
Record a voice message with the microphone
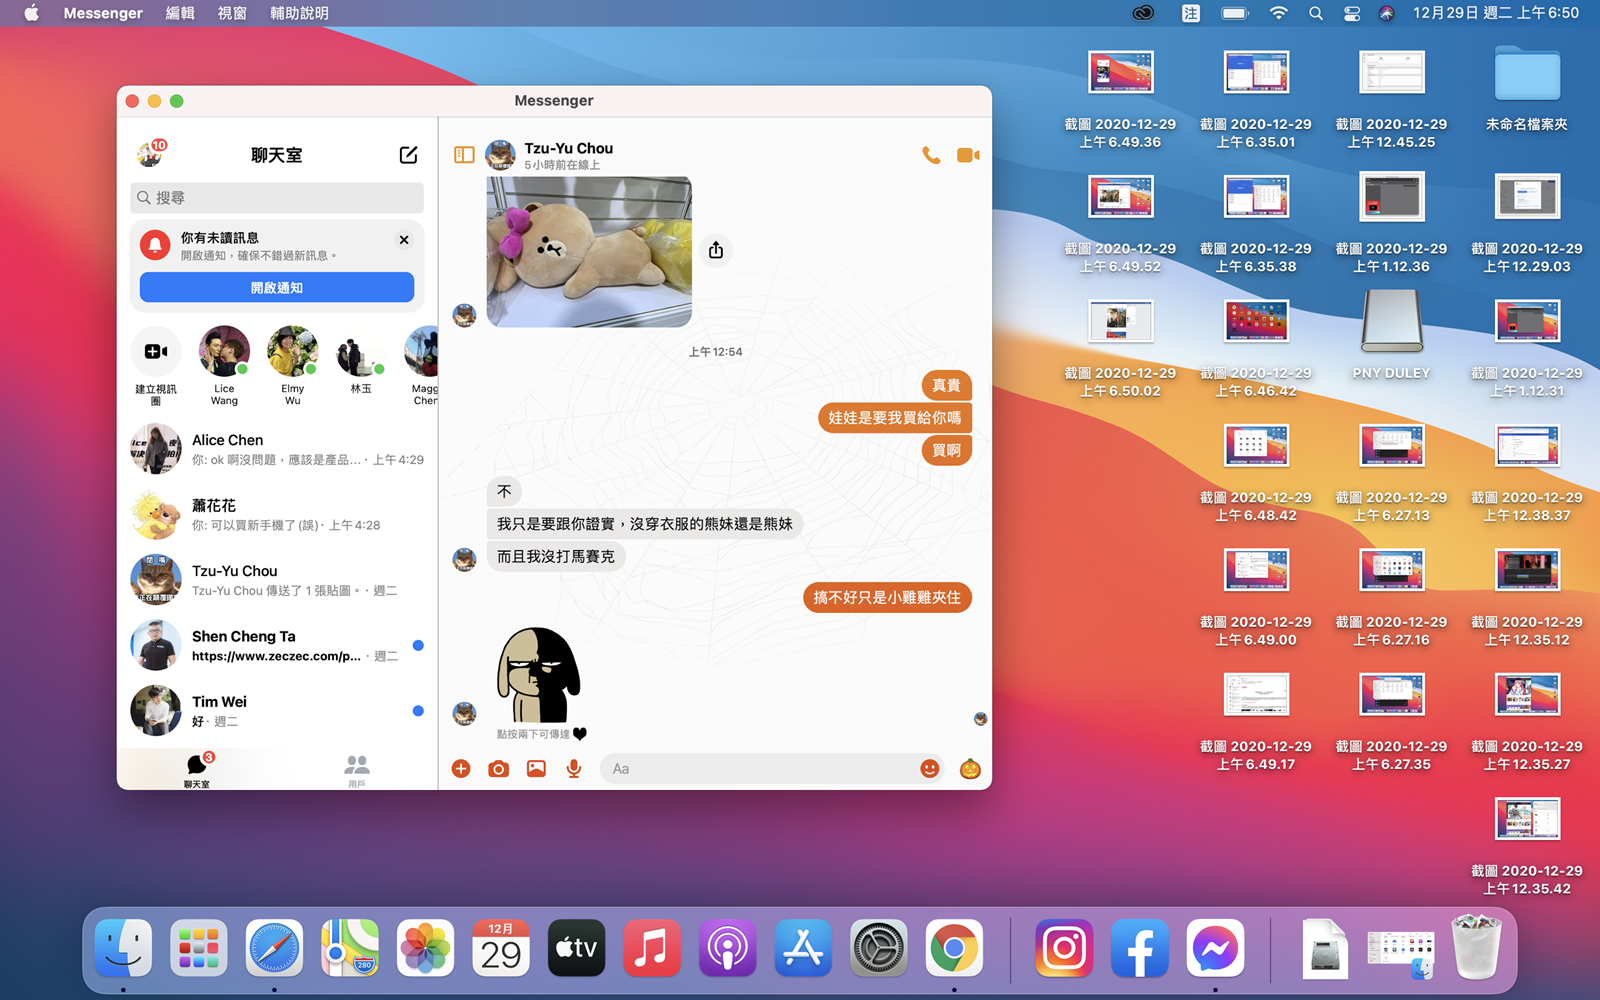click(573, 769)
